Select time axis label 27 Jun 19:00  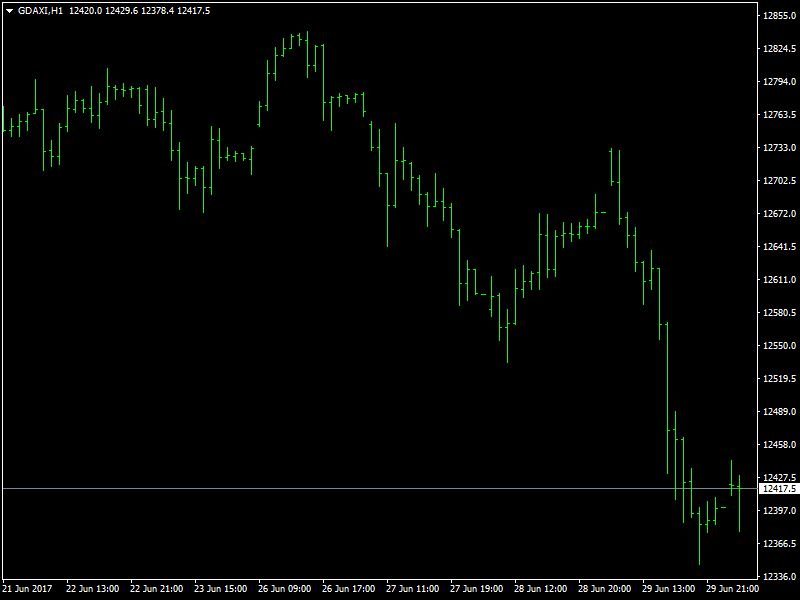pos(477,589)
